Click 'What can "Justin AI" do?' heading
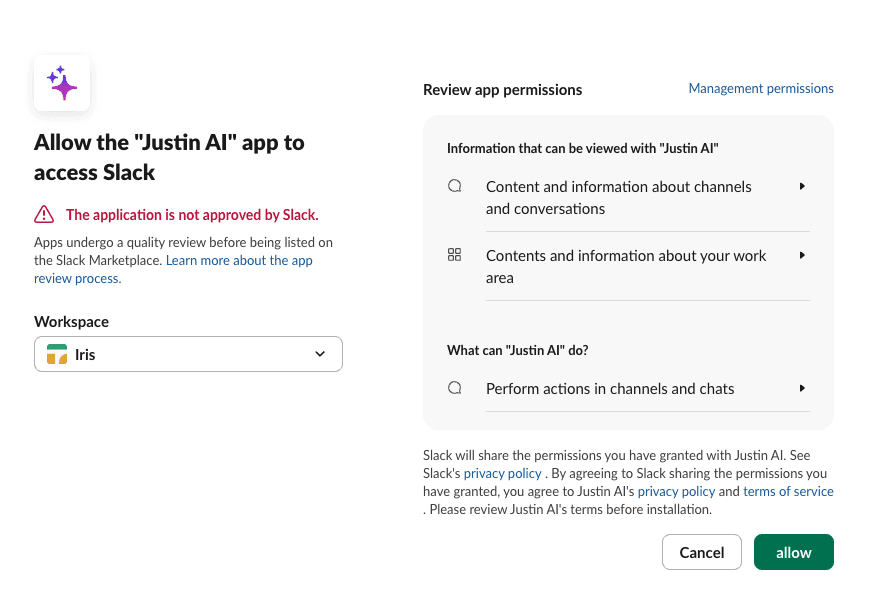Screen dimensions: 896x615 (x=518, y=350)
